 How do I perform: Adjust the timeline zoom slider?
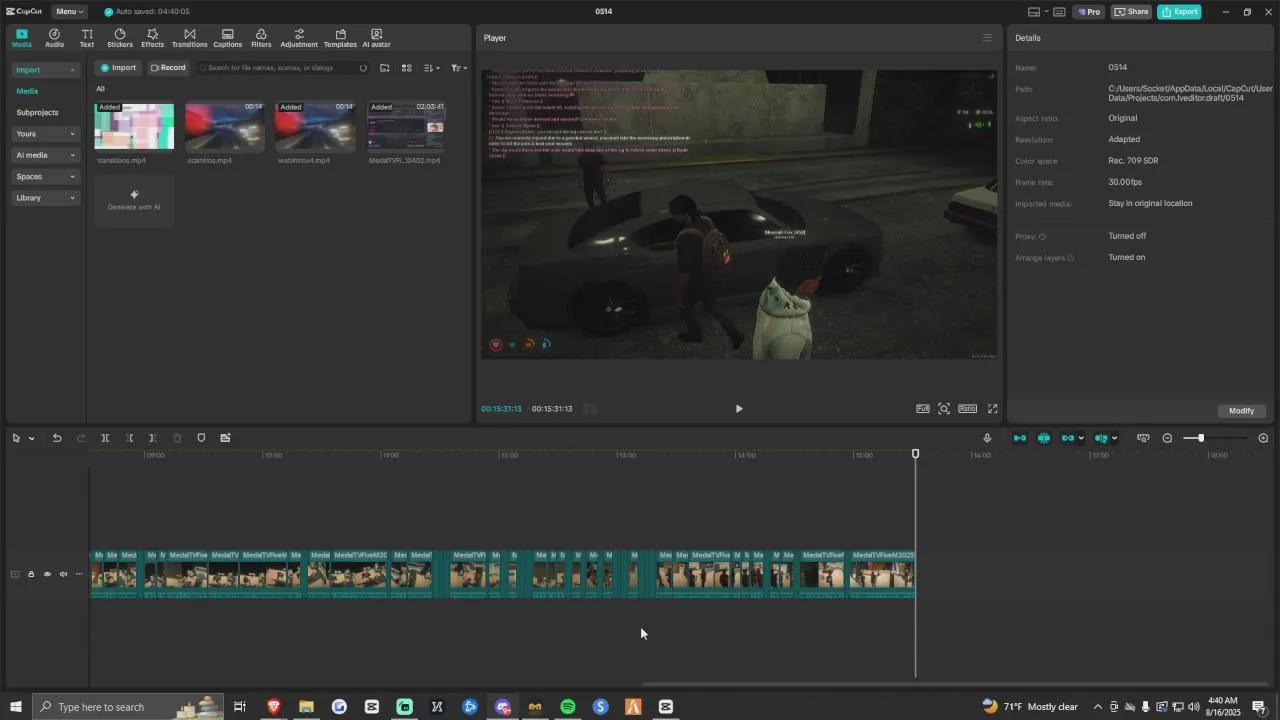[x=1201, y=438]
